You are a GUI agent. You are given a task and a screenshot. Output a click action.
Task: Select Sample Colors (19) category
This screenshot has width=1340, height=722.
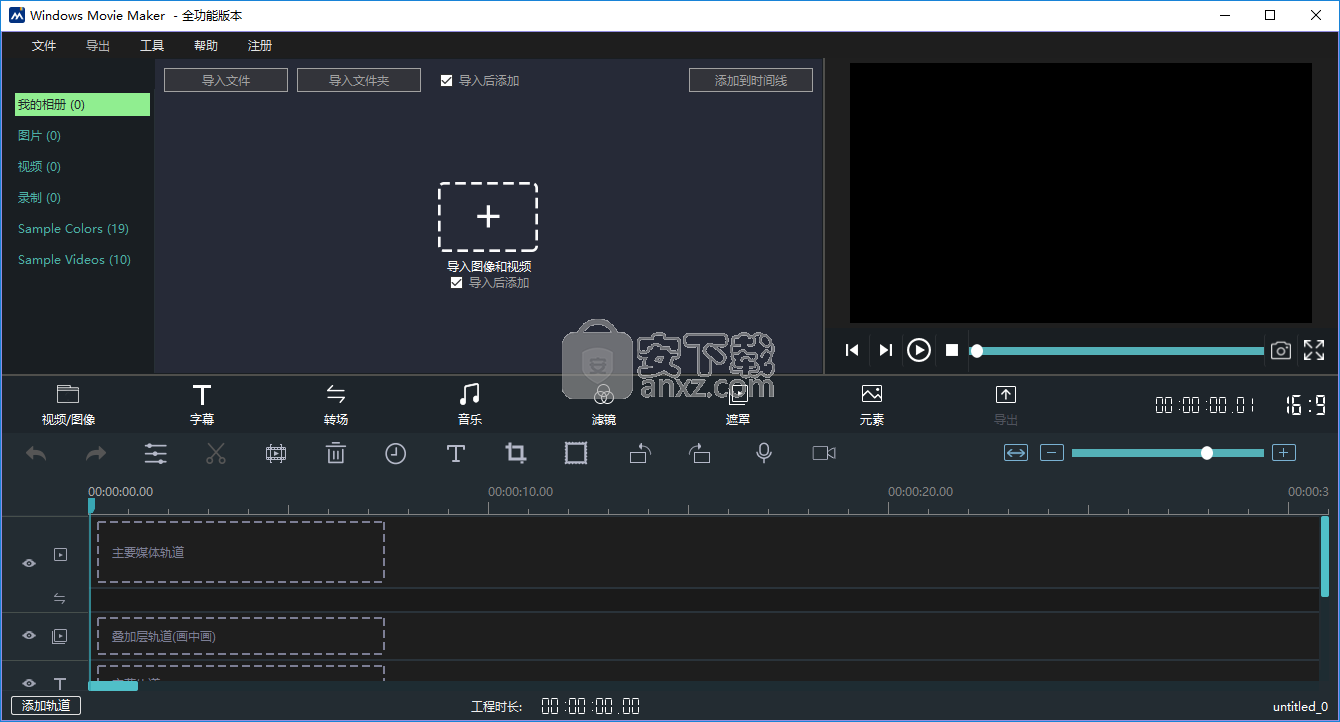click(x=73, y=229)
